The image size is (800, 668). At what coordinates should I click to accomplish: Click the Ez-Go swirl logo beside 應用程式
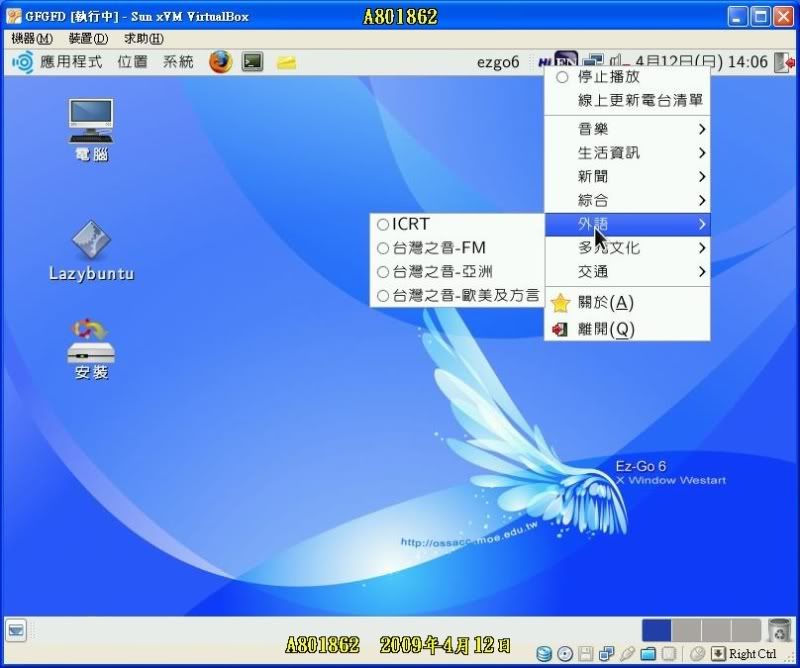[23, 62]
